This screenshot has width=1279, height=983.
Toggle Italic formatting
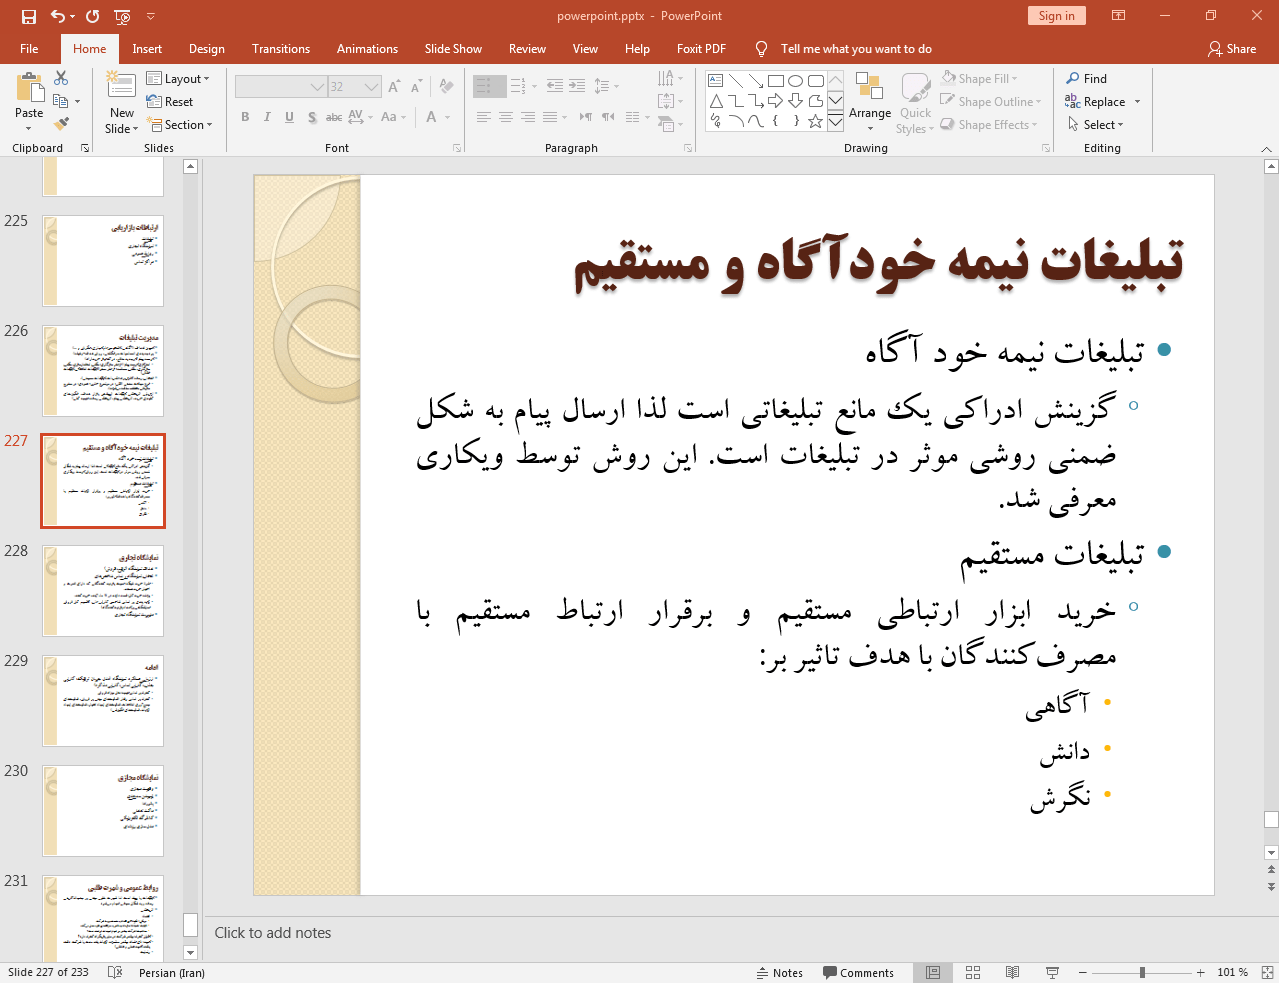(267, 117)
